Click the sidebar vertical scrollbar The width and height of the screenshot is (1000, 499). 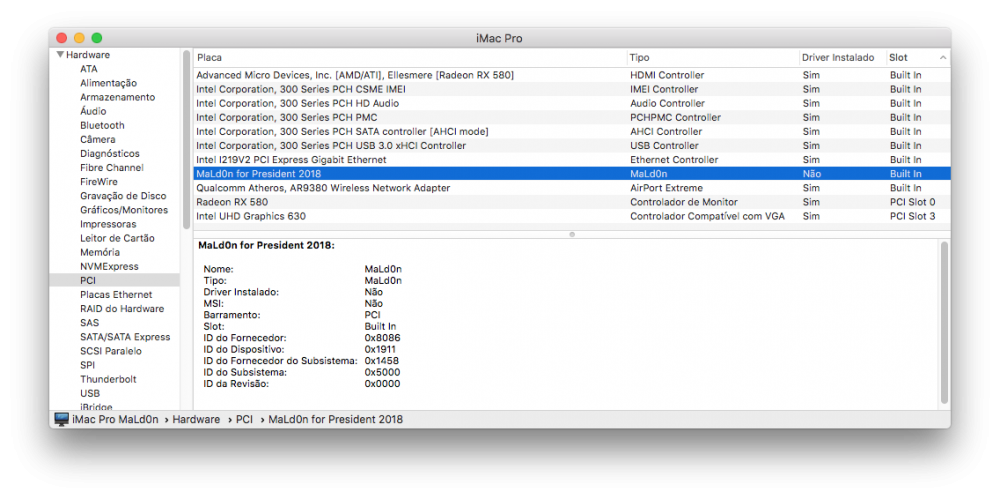coord(186,139)
